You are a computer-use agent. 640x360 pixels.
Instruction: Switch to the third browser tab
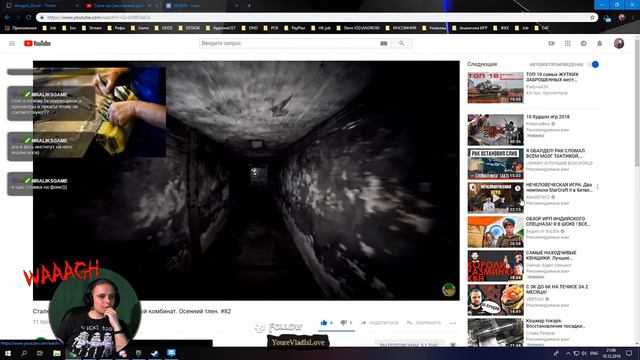coord(200,6)
